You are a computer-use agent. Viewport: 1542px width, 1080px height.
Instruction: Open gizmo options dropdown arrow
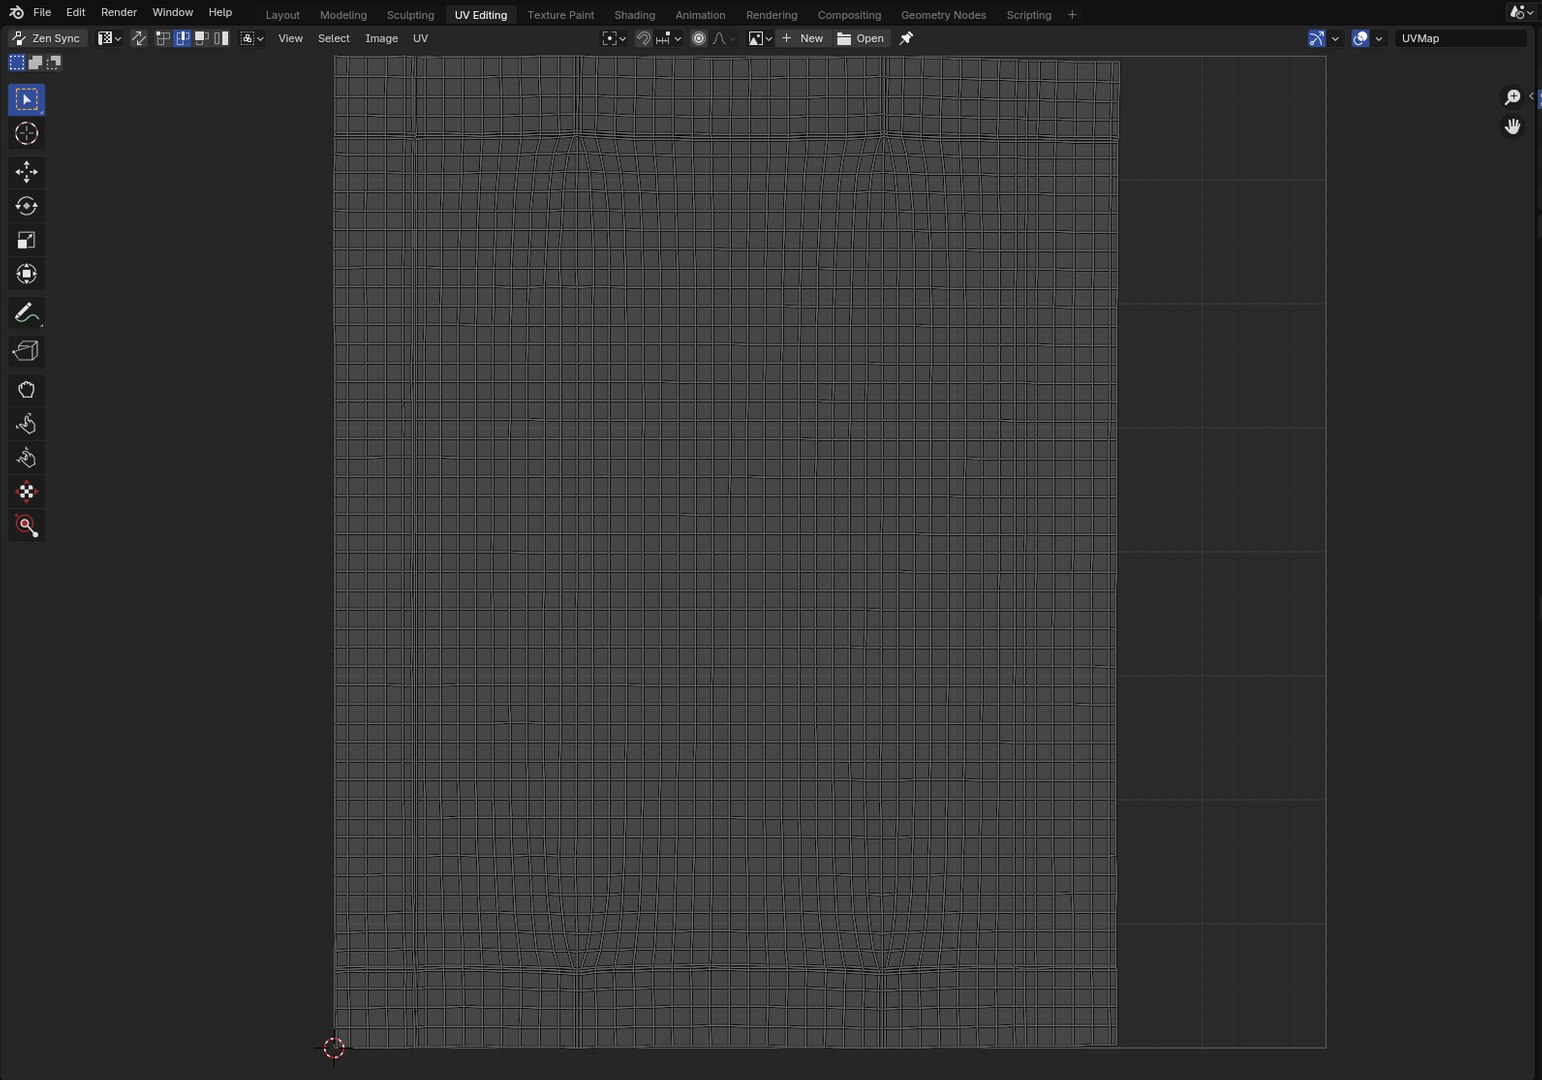tap(1335, 38)
